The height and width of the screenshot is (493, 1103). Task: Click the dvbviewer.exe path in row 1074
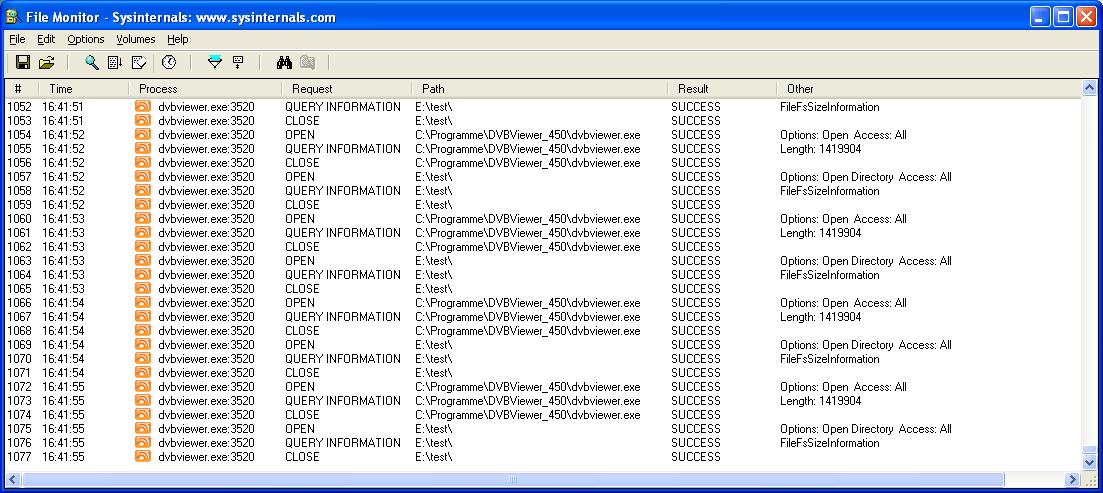[528, 415]
